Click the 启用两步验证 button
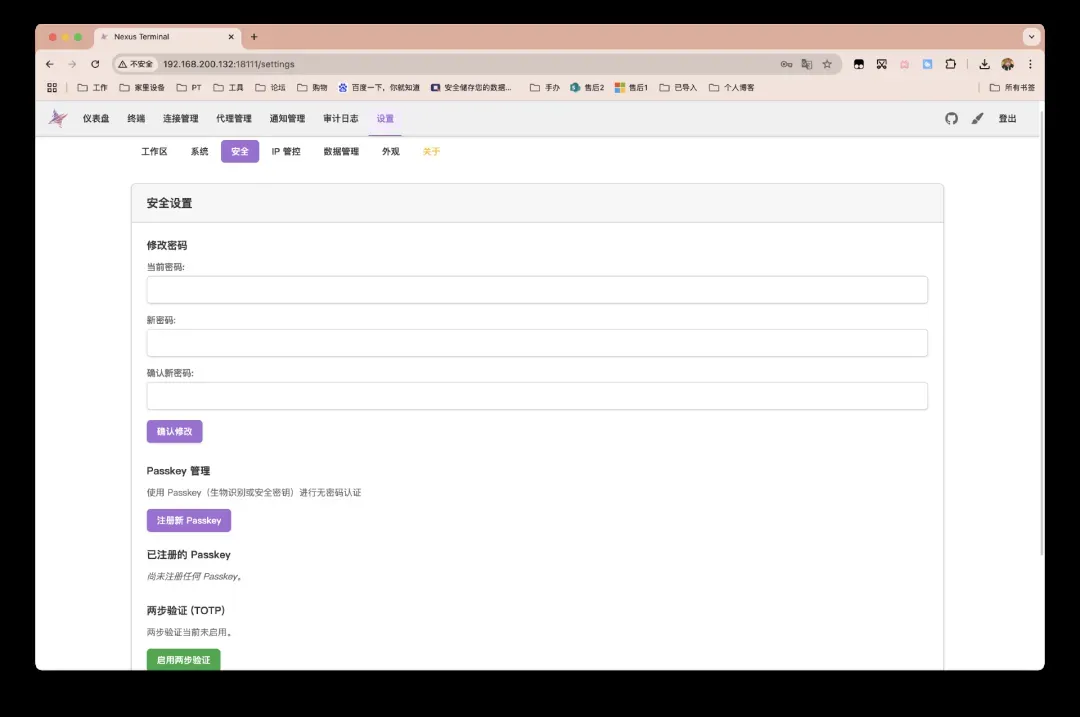 click(x=183, y=660)
